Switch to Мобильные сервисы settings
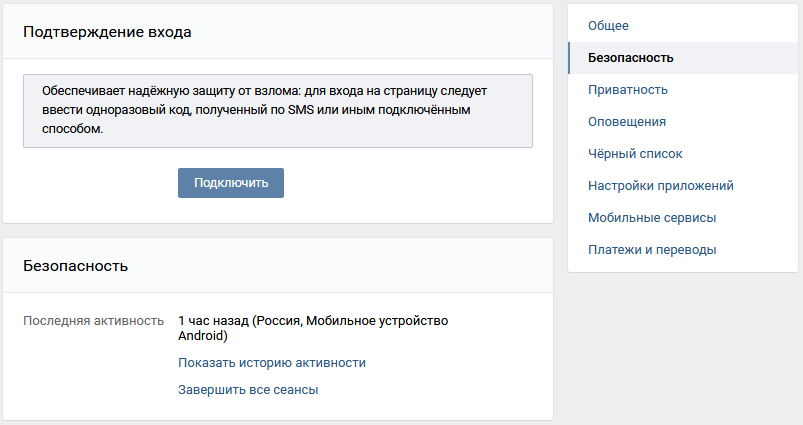This screenshot has height=425, width=803. pos(652,218)
